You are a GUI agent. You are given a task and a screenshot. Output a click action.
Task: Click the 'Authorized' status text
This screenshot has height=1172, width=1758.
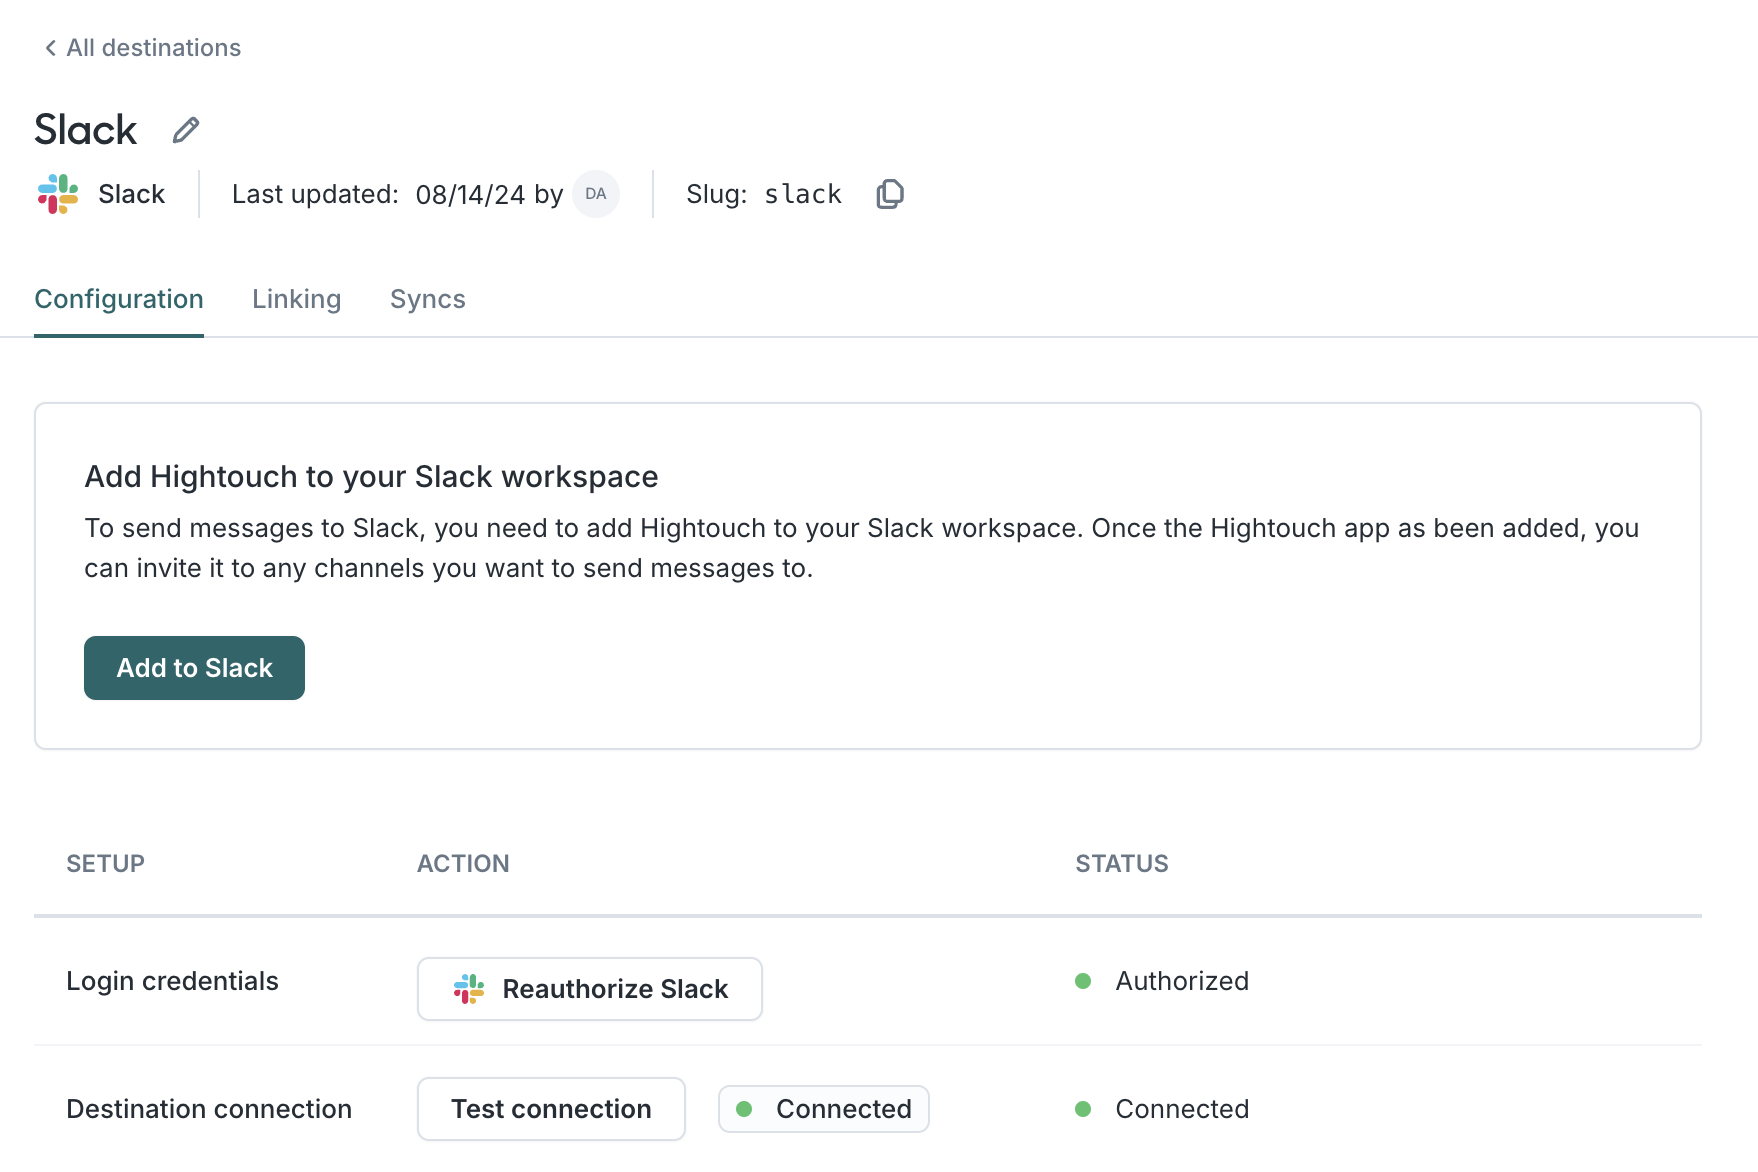tap(1182, 981)
